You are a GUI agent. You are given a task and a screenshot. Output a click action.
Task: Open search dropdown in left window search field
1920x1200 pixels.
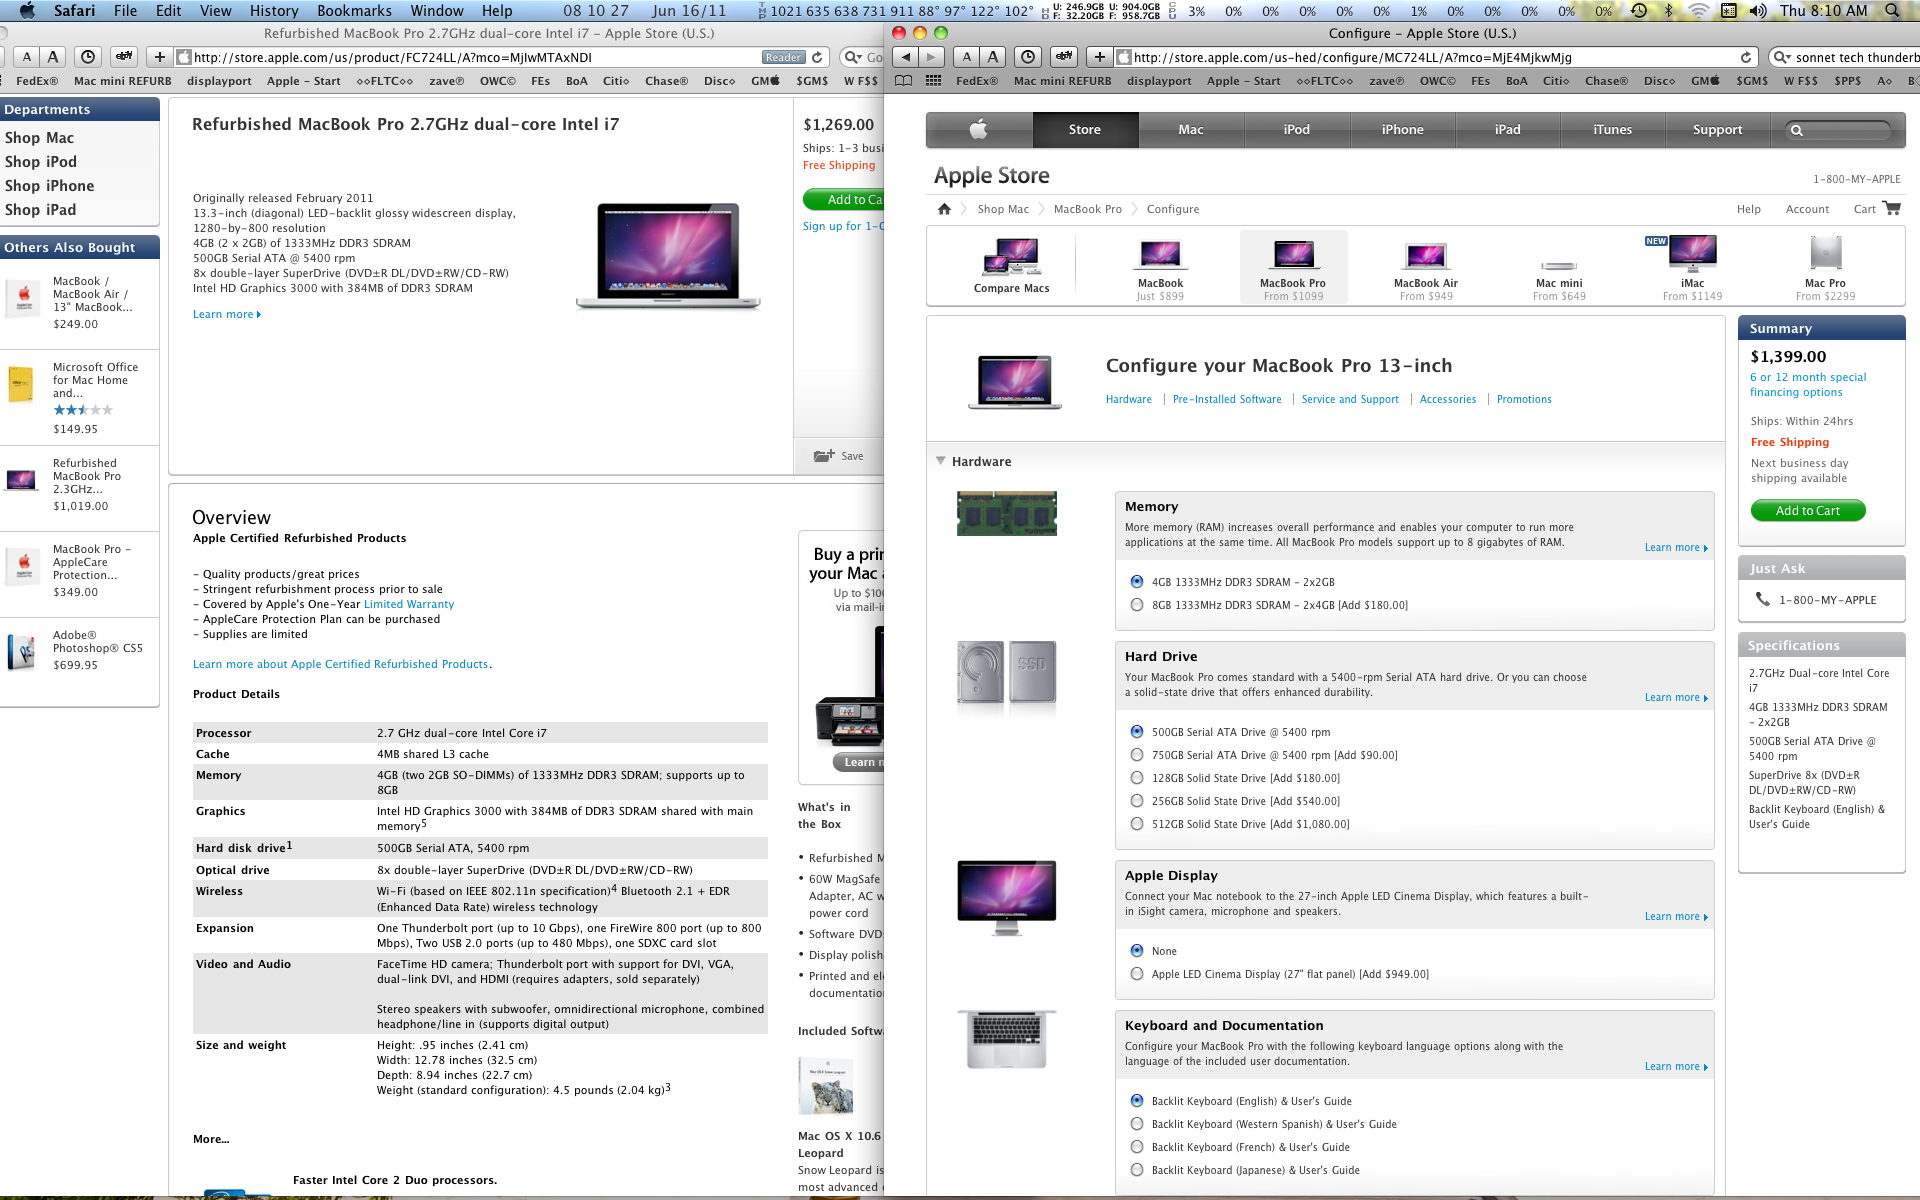853,57
